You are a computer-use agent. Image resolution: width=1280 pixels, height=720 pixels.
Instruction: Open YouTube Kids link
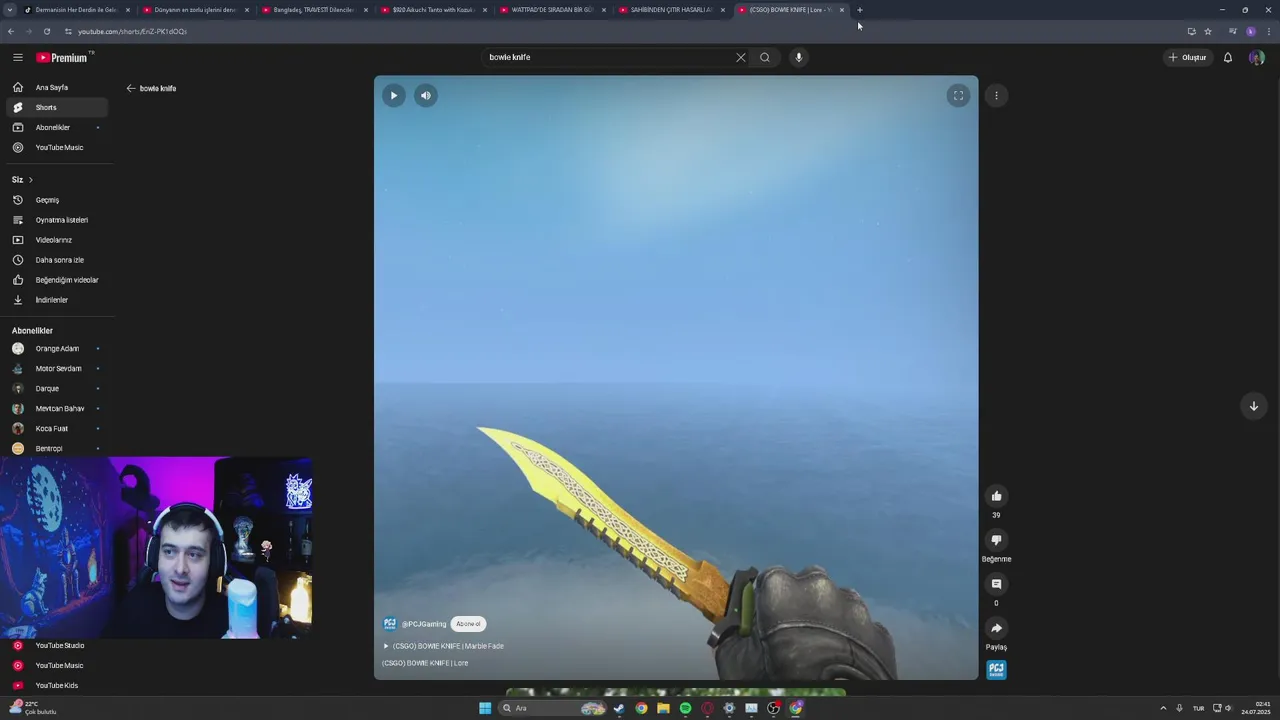(x=57, y=685)
